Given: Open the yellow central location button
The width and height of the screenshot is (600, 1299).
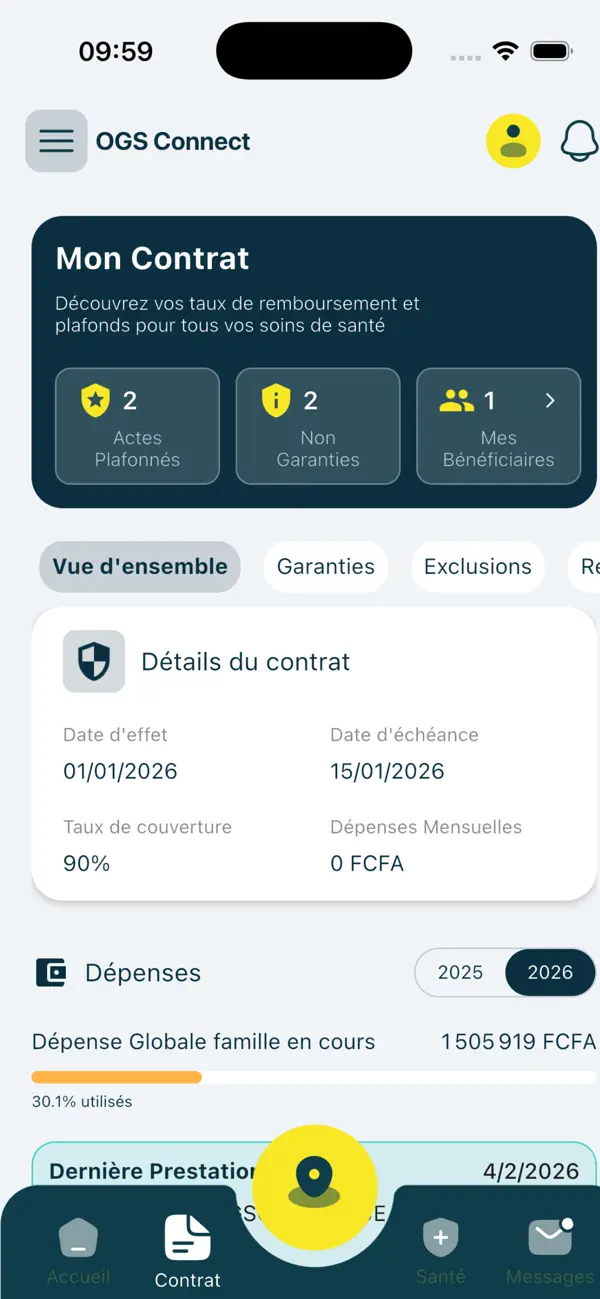Looking at the screenshot, I should [314, 1186].
